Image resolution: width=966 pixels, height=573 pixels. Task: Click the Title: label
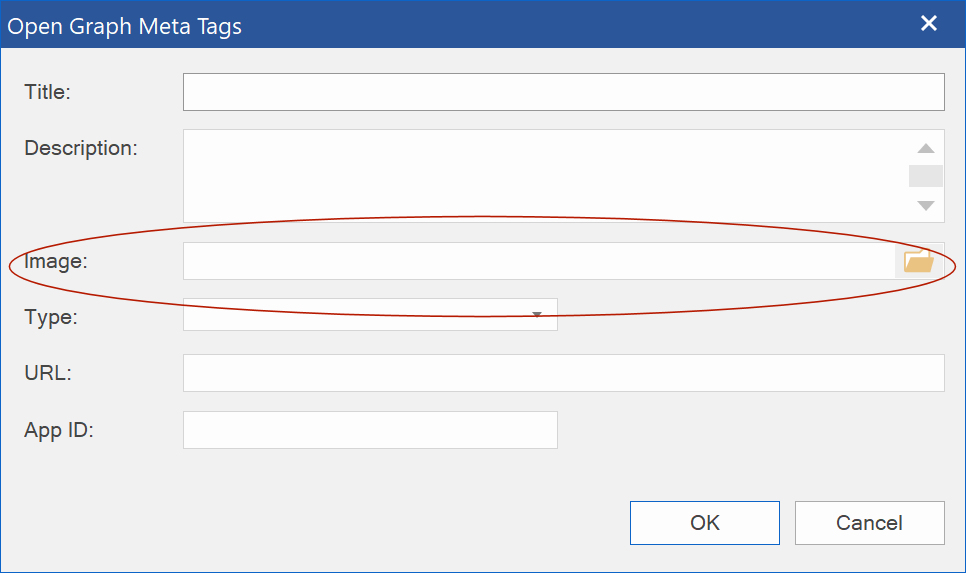47,92
